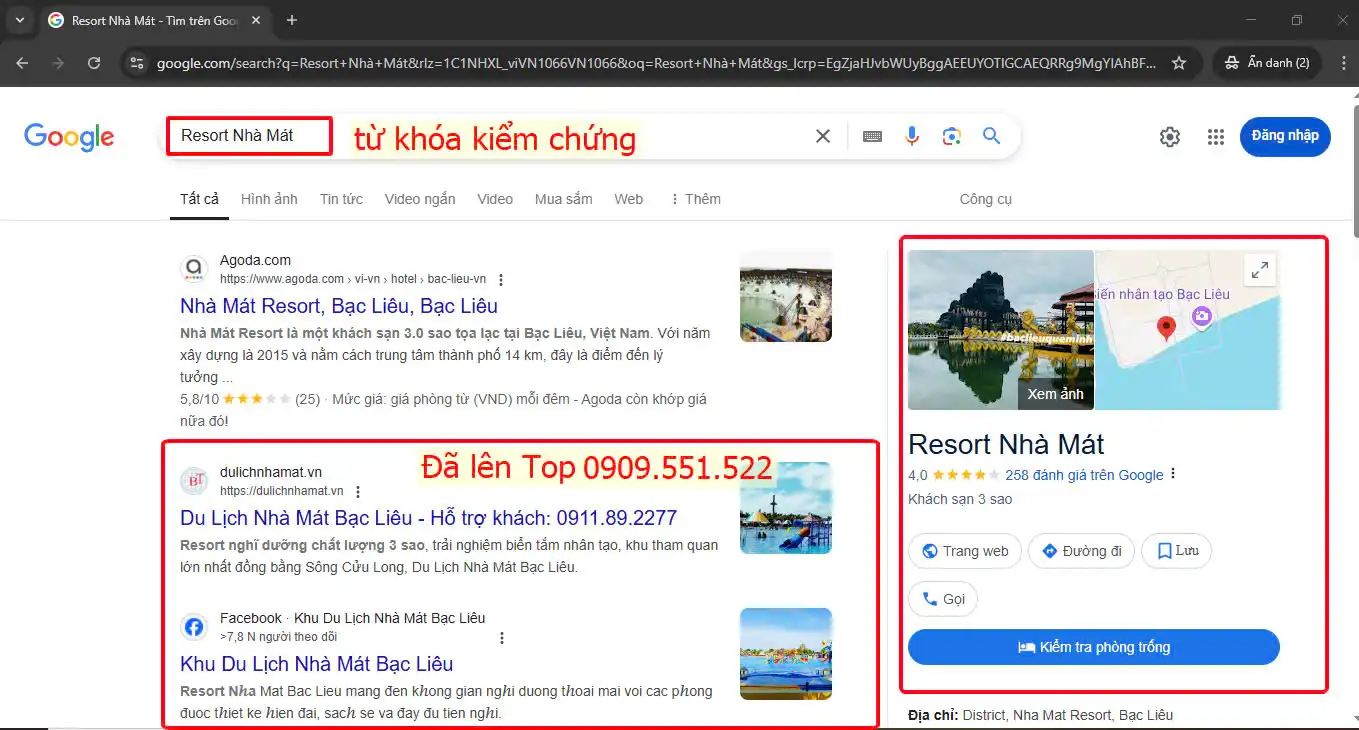Go back to the previous page

point(22,63)
